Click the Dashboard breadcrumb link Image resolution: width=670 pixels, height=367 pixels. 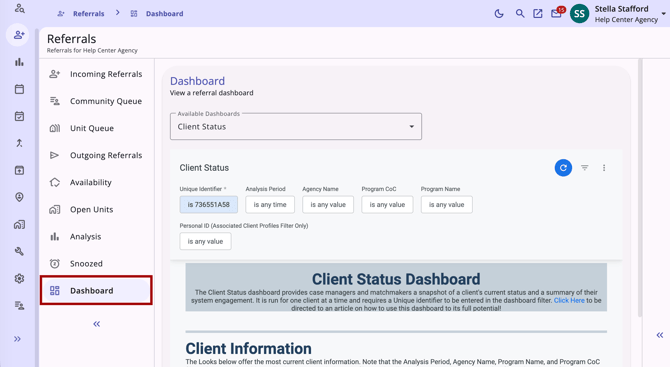click(x=165, y=14)
